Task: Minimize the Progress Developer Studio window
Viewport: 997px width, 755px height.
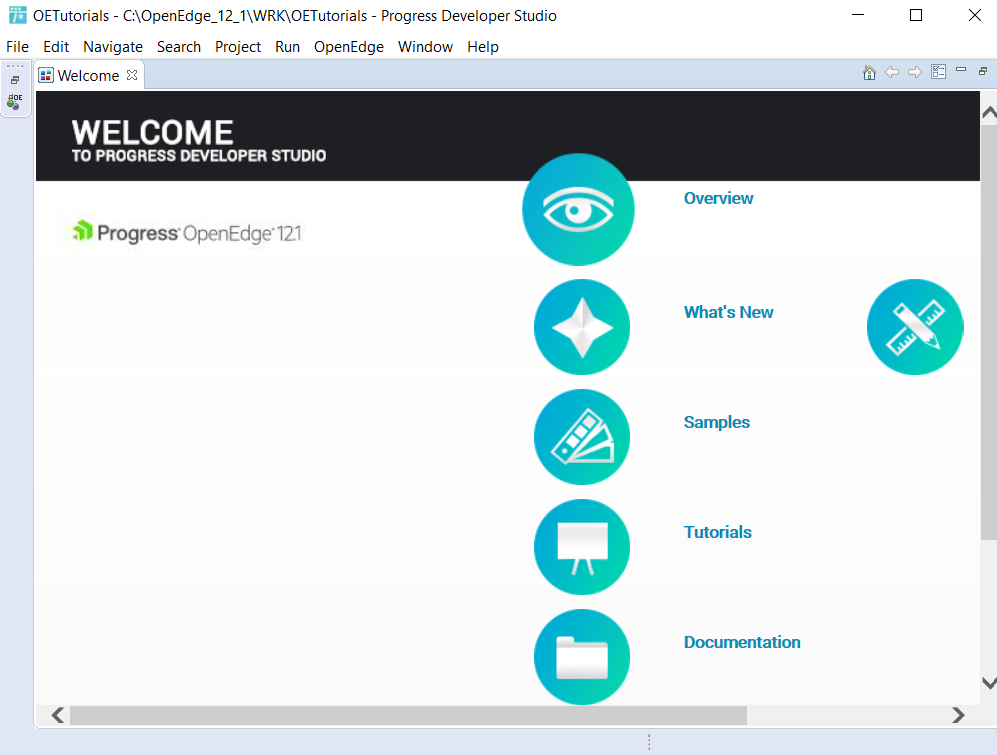Action: 858,15
